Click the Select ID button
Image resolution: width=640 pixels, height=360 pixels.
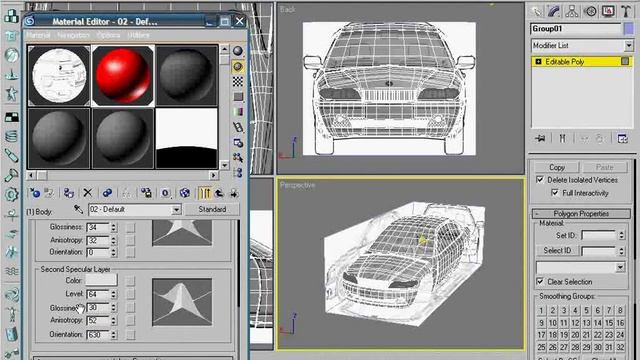(557, 251)
